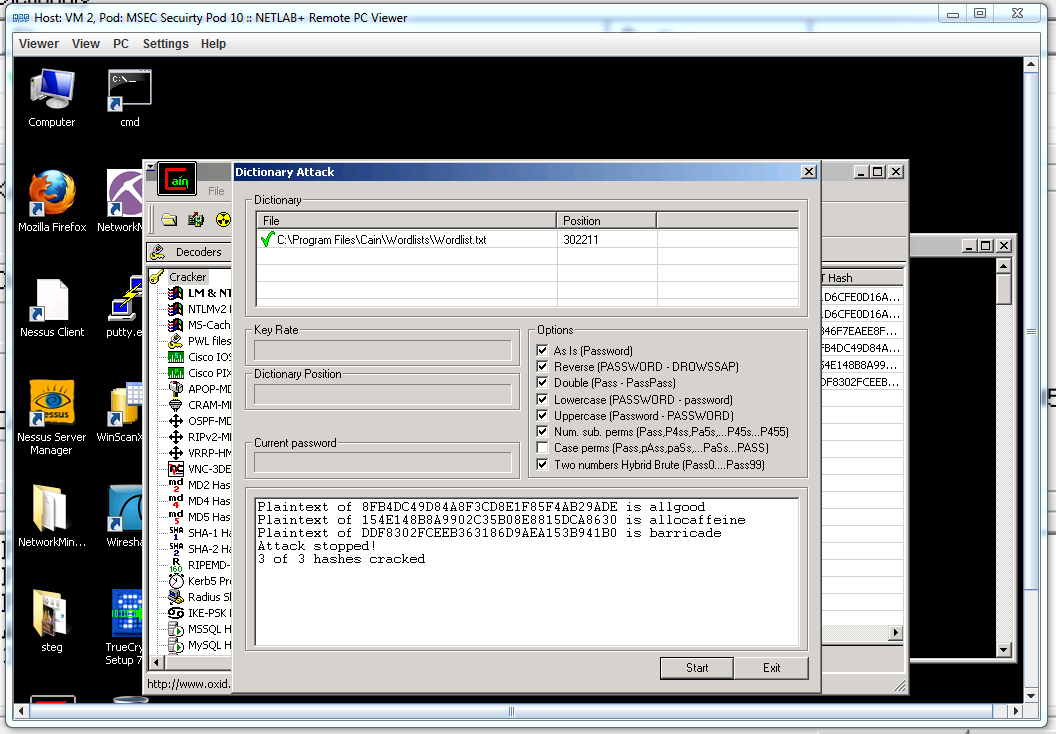Select the Cracker root tree node
Image resolution: width=1056 pixels, height=734 pixels.
point(187,277)
